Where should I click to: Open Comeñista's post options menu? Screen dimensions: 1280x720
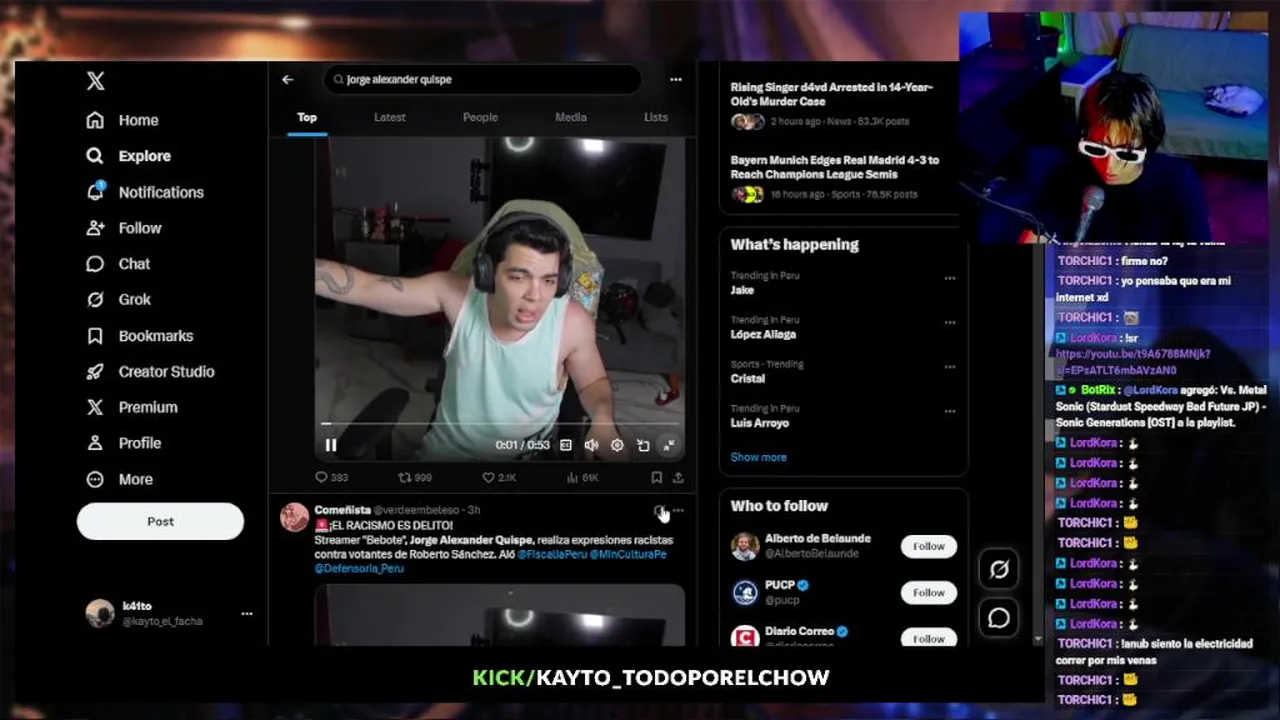coord(678,511)
